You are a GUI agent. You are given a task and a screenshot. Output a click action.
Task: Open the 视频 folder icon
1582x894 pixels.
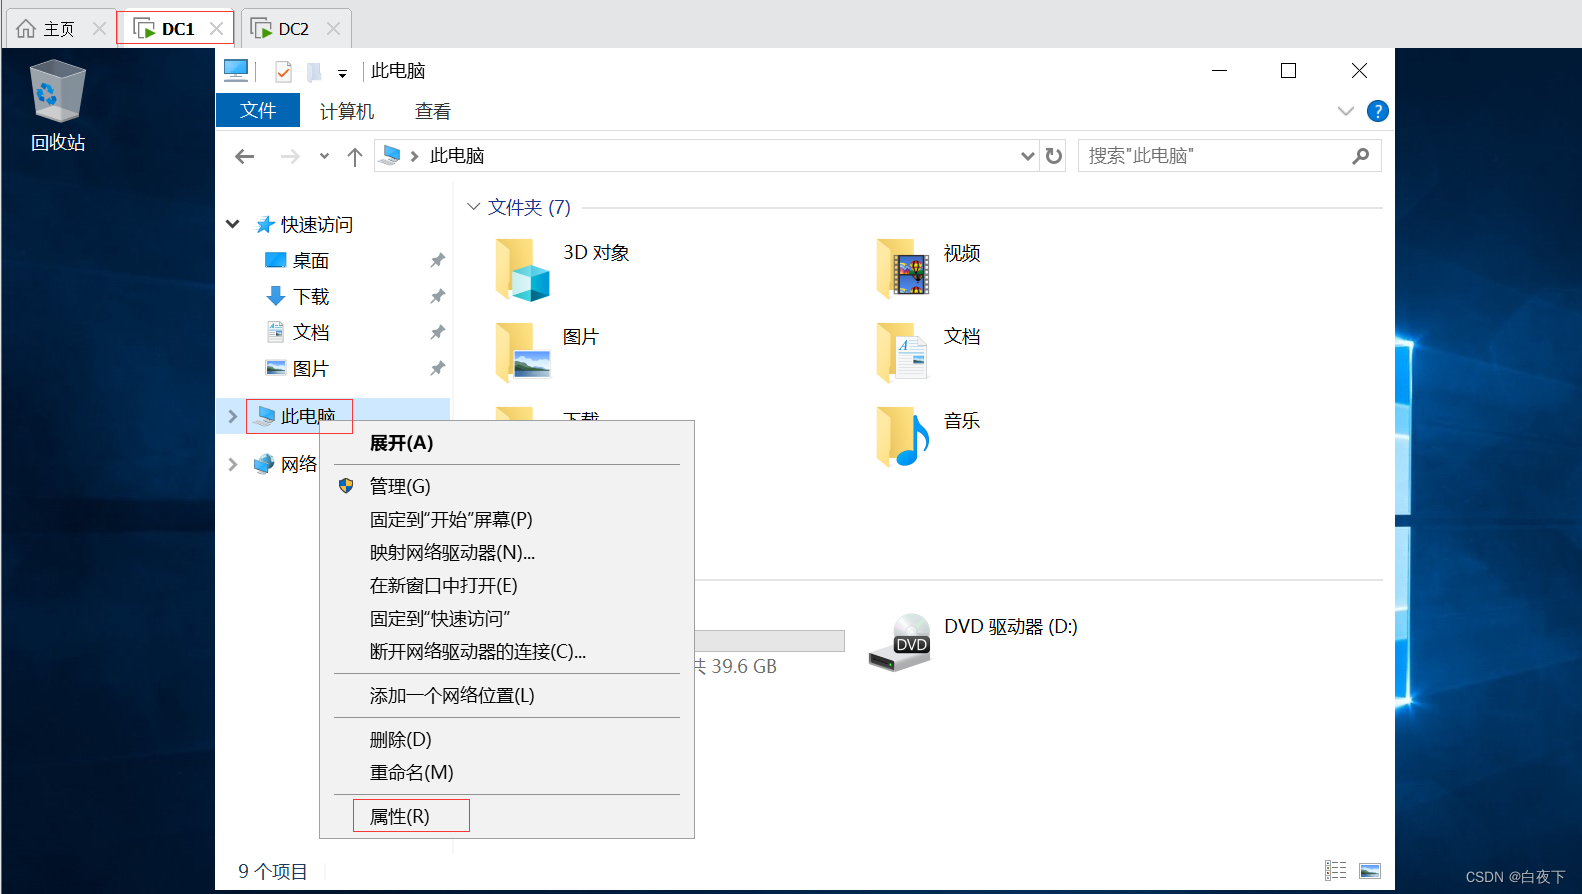click(903, 268)
